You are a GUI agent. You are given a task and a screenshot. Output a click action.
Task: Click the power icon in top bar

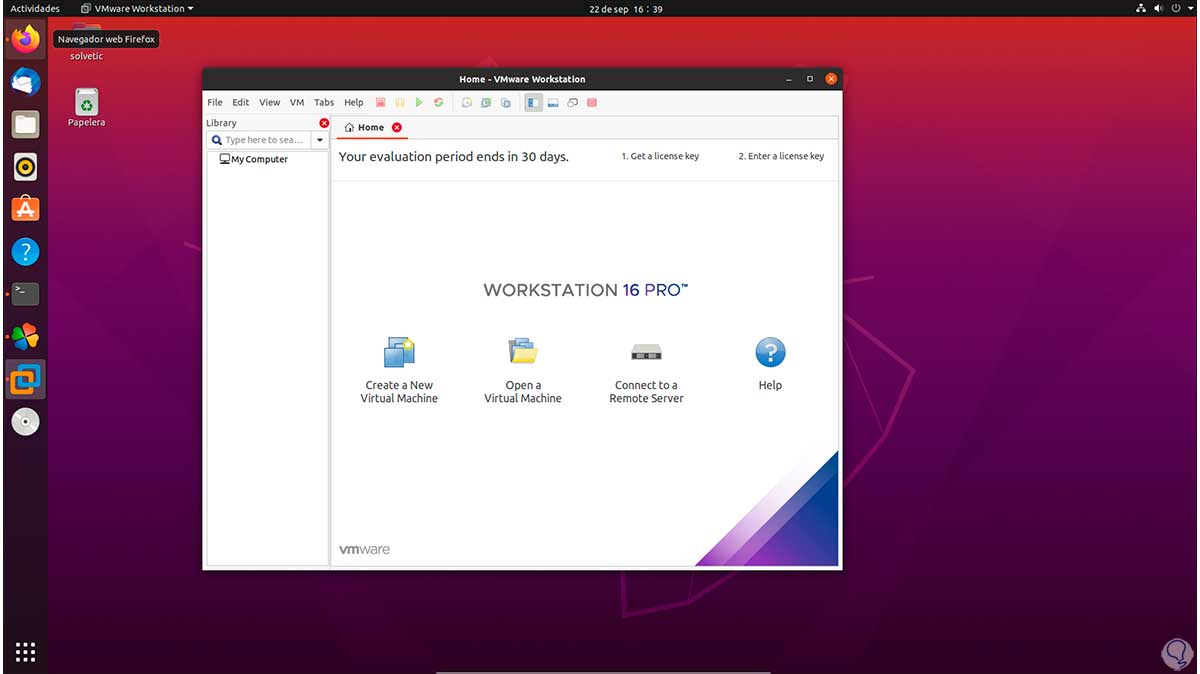pos(1175,8)
